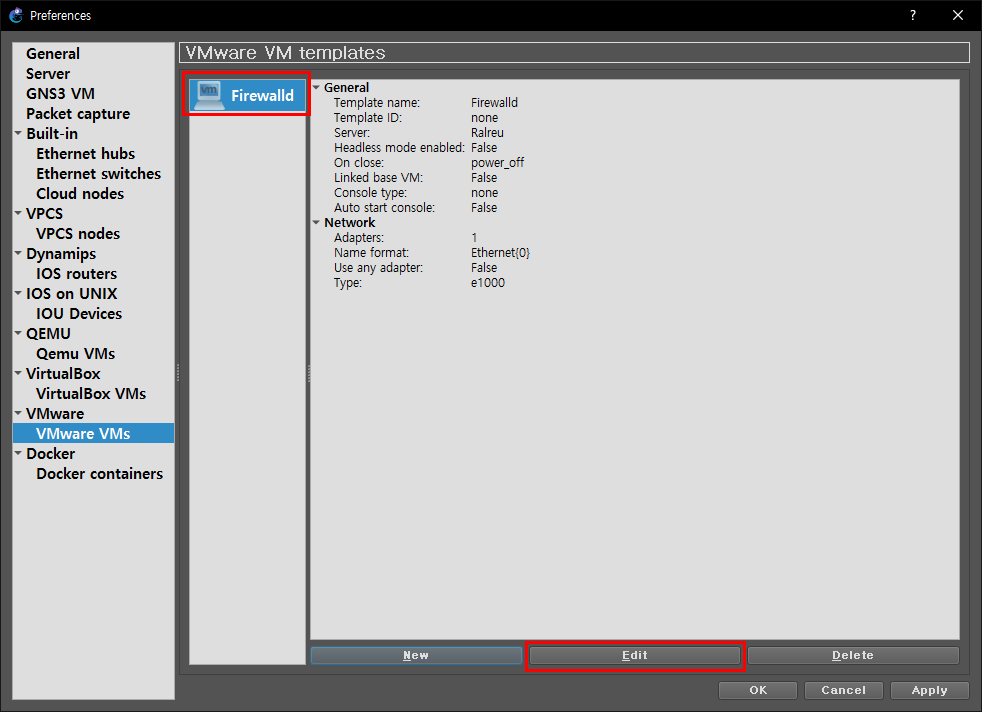
Task: Click the Cancel button
Action: [844, 690]
